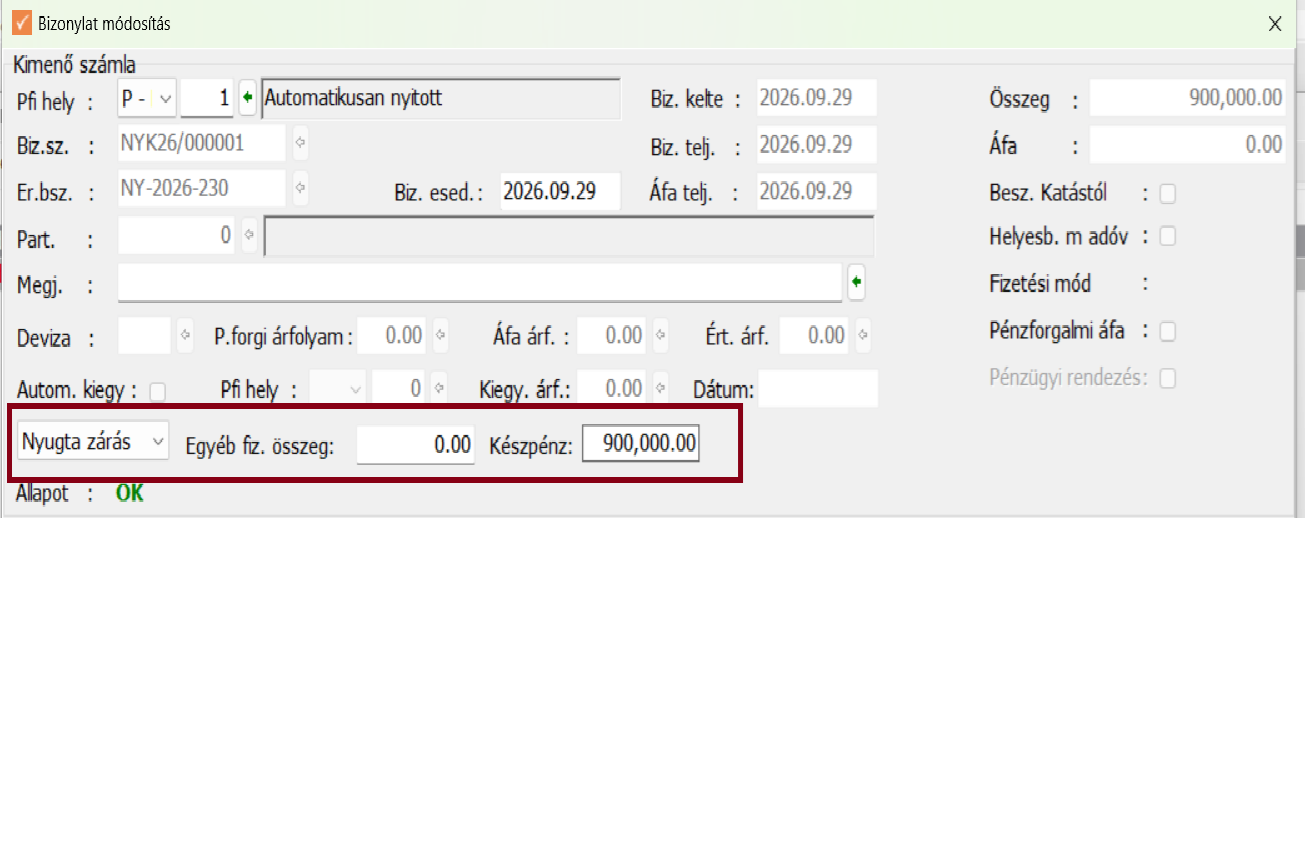1305x851 pixels.
Task: Click the Egyéb fiz. összeg field
Action: [x=416, y=445]
